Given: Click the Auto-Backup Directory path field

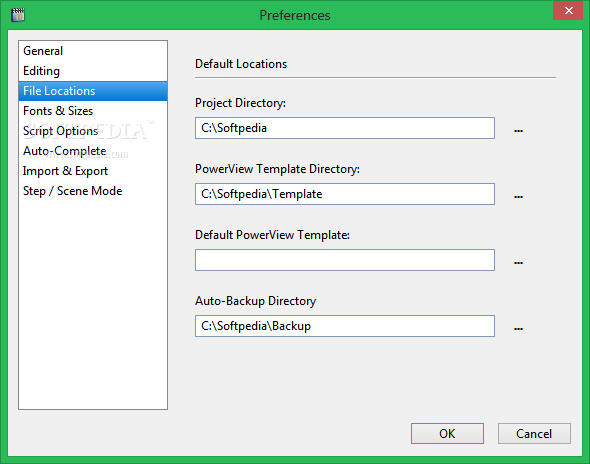Looking at the screenshot, I should tap(345, 326).
